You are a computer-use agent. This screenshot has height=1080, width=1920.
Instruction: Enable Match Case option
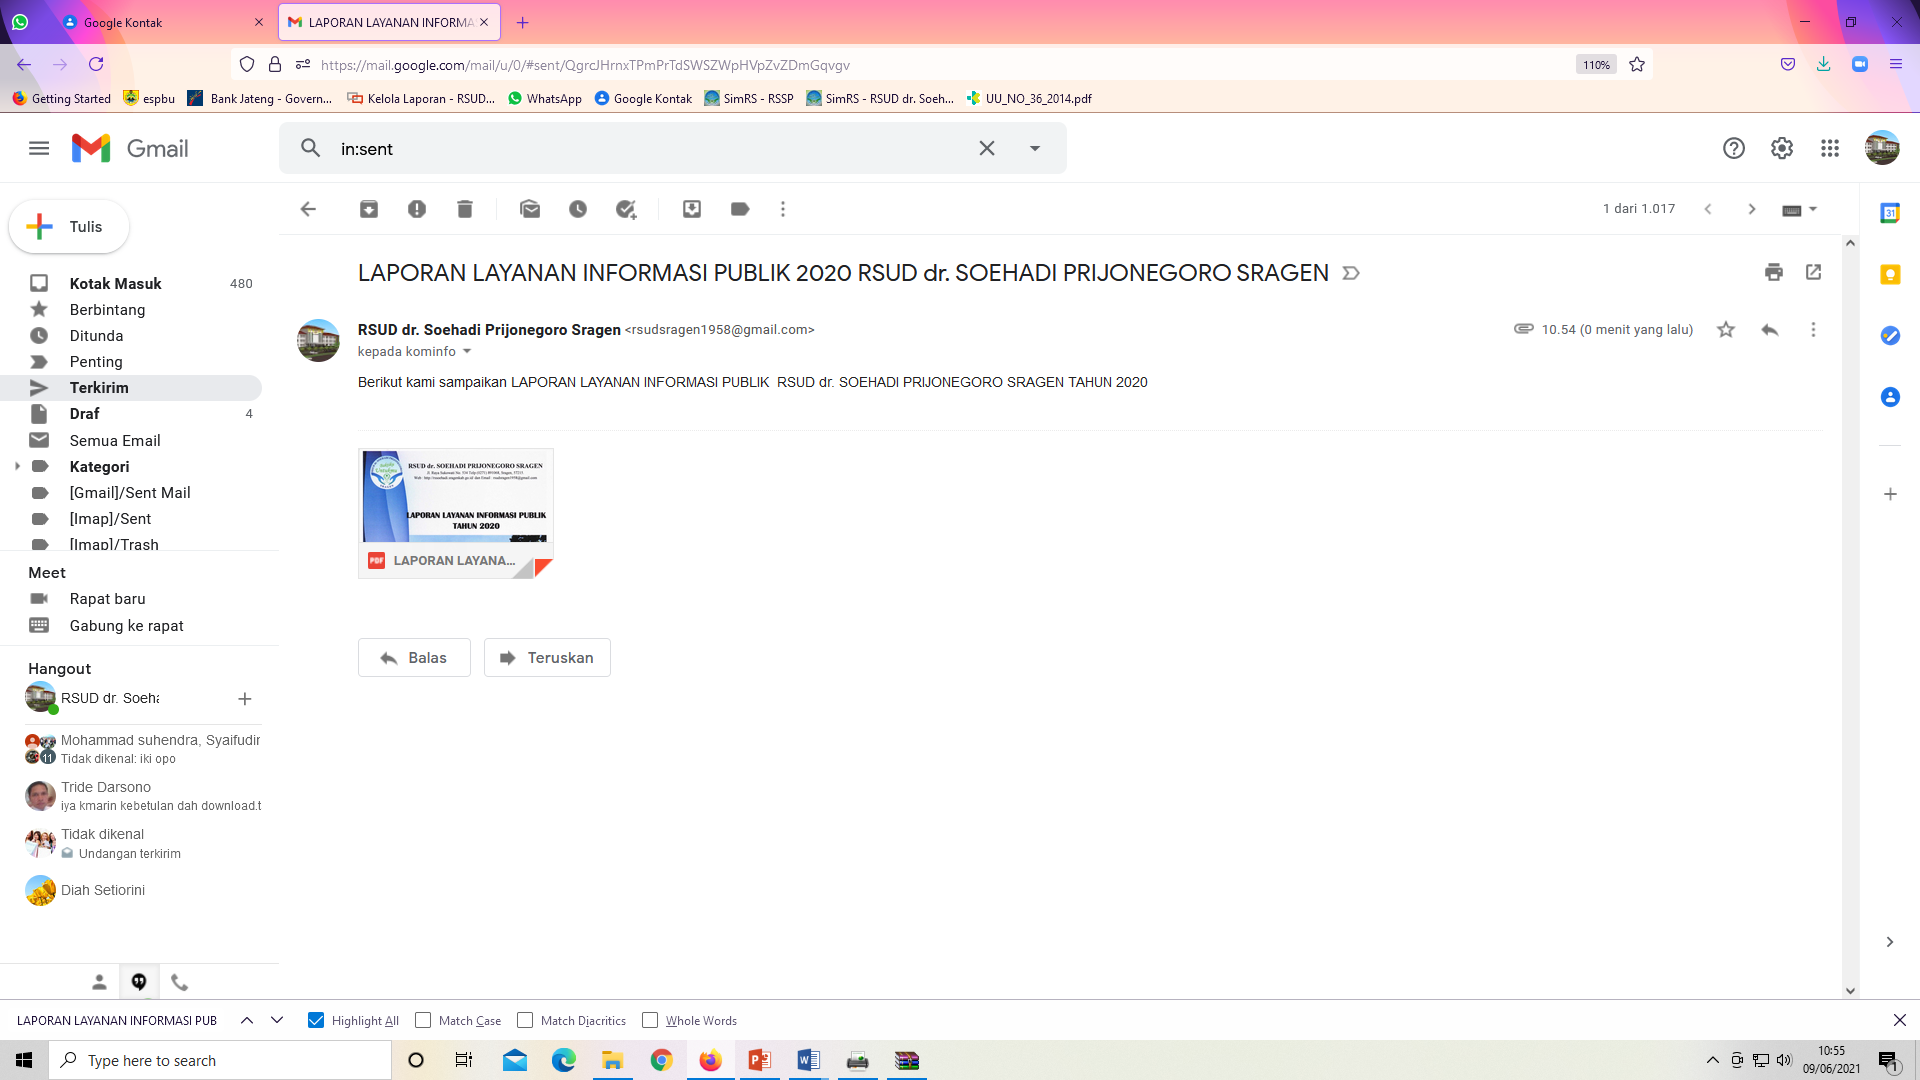click(x=423, y=1020)
